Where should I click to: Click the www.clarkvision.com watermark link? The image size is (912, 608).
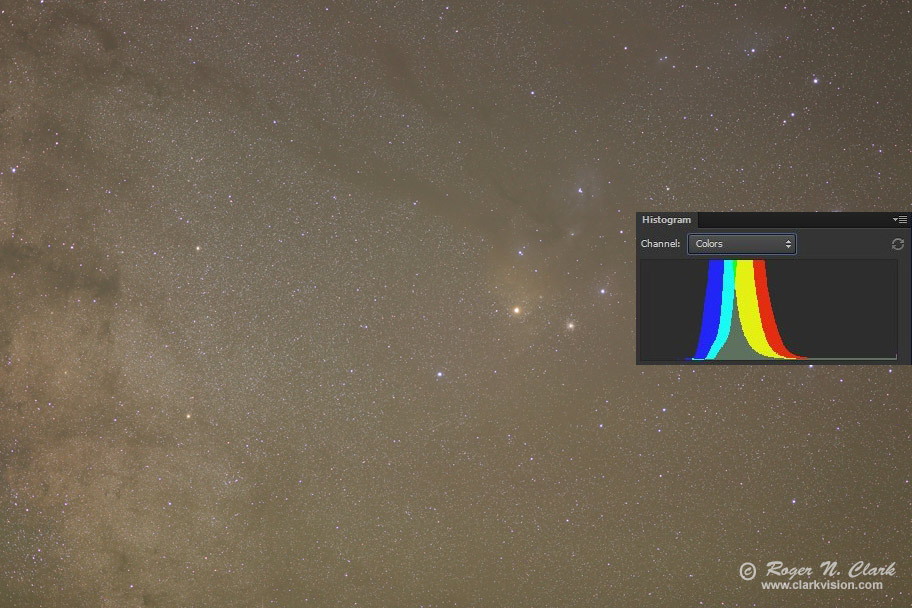pyautogui.click(x=821, y=586)
